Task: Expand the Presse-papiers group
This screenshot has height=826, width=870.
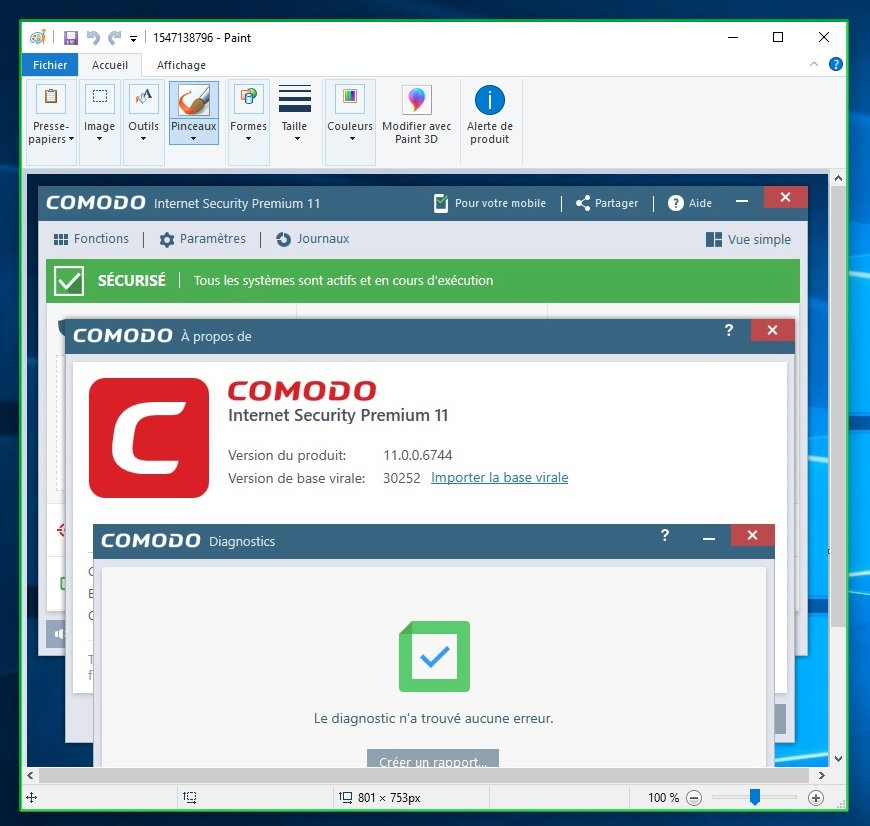Action: [51, 133]
